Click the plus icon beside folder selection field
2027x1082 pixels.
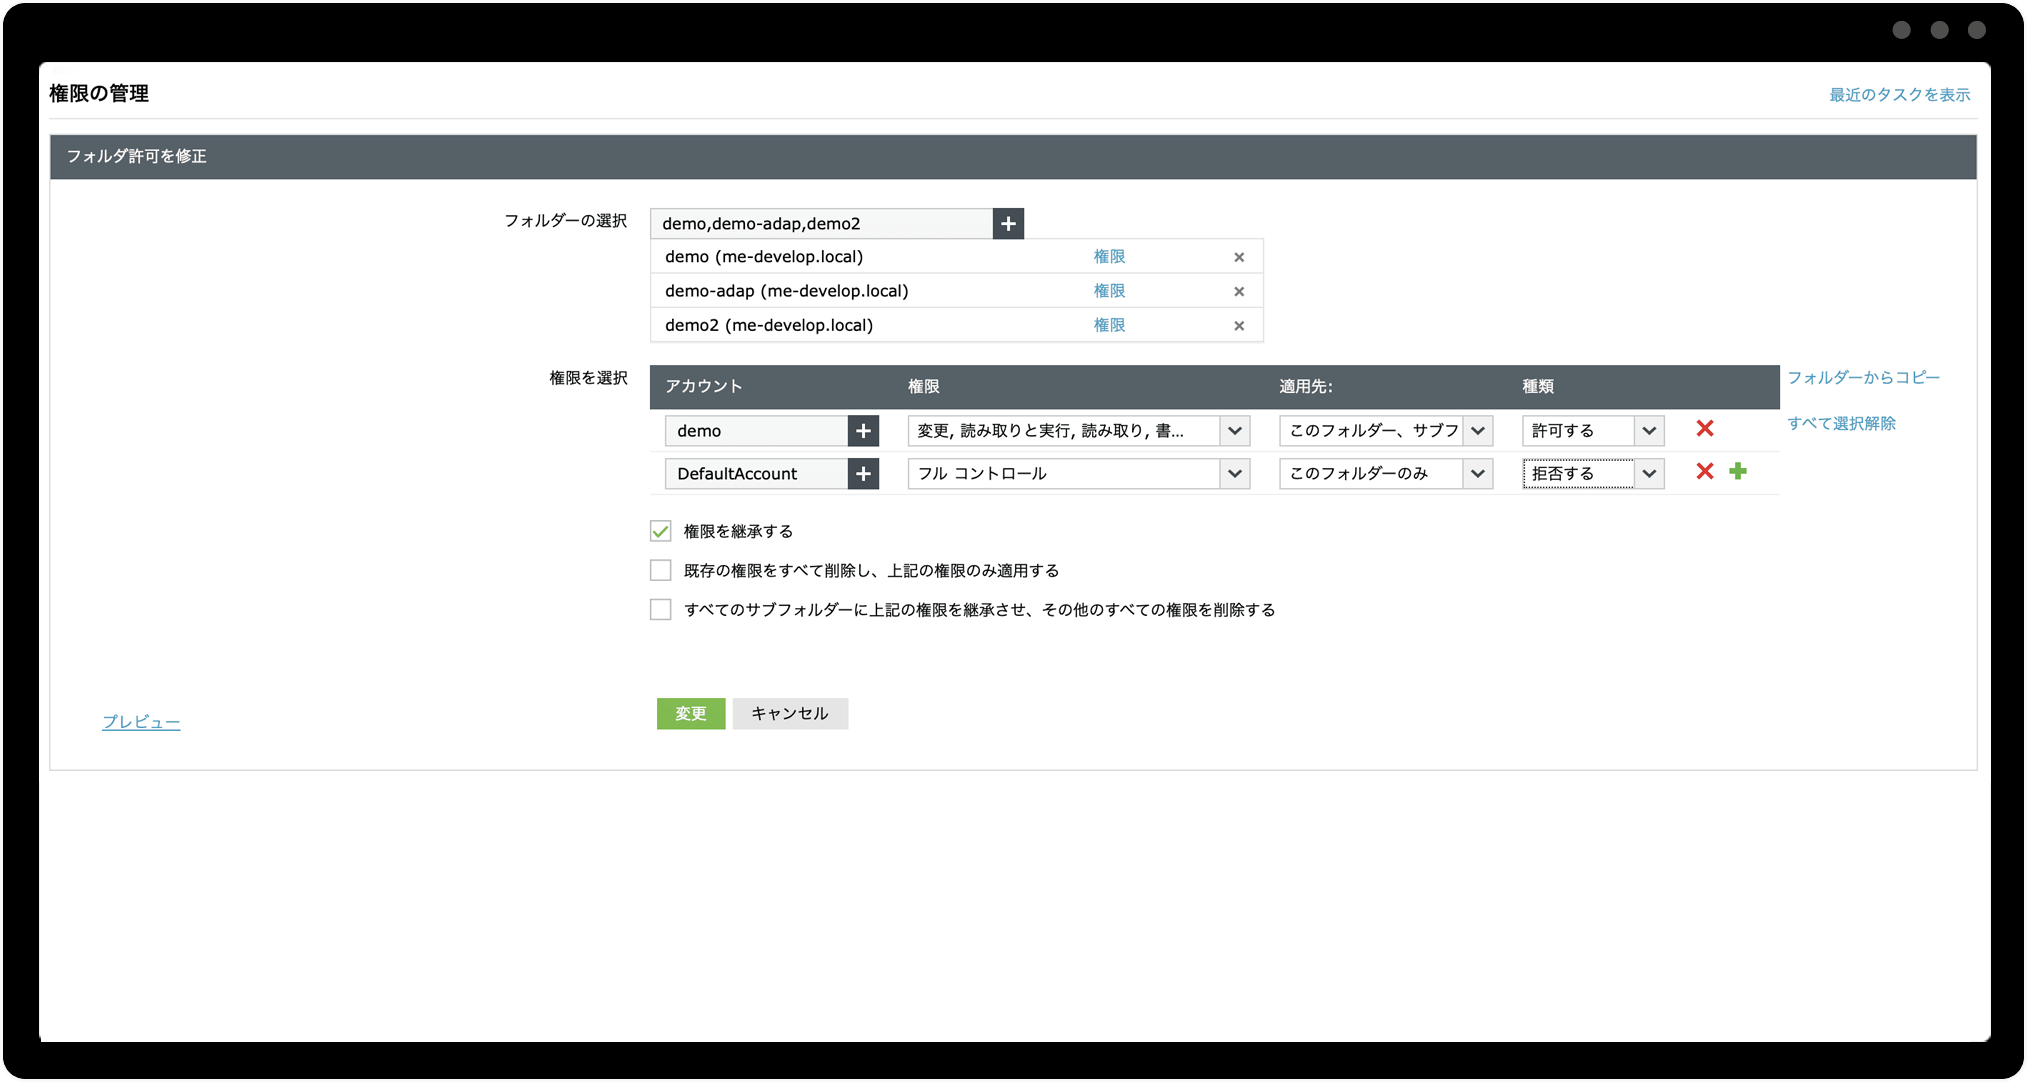[x=1008, y=224]
